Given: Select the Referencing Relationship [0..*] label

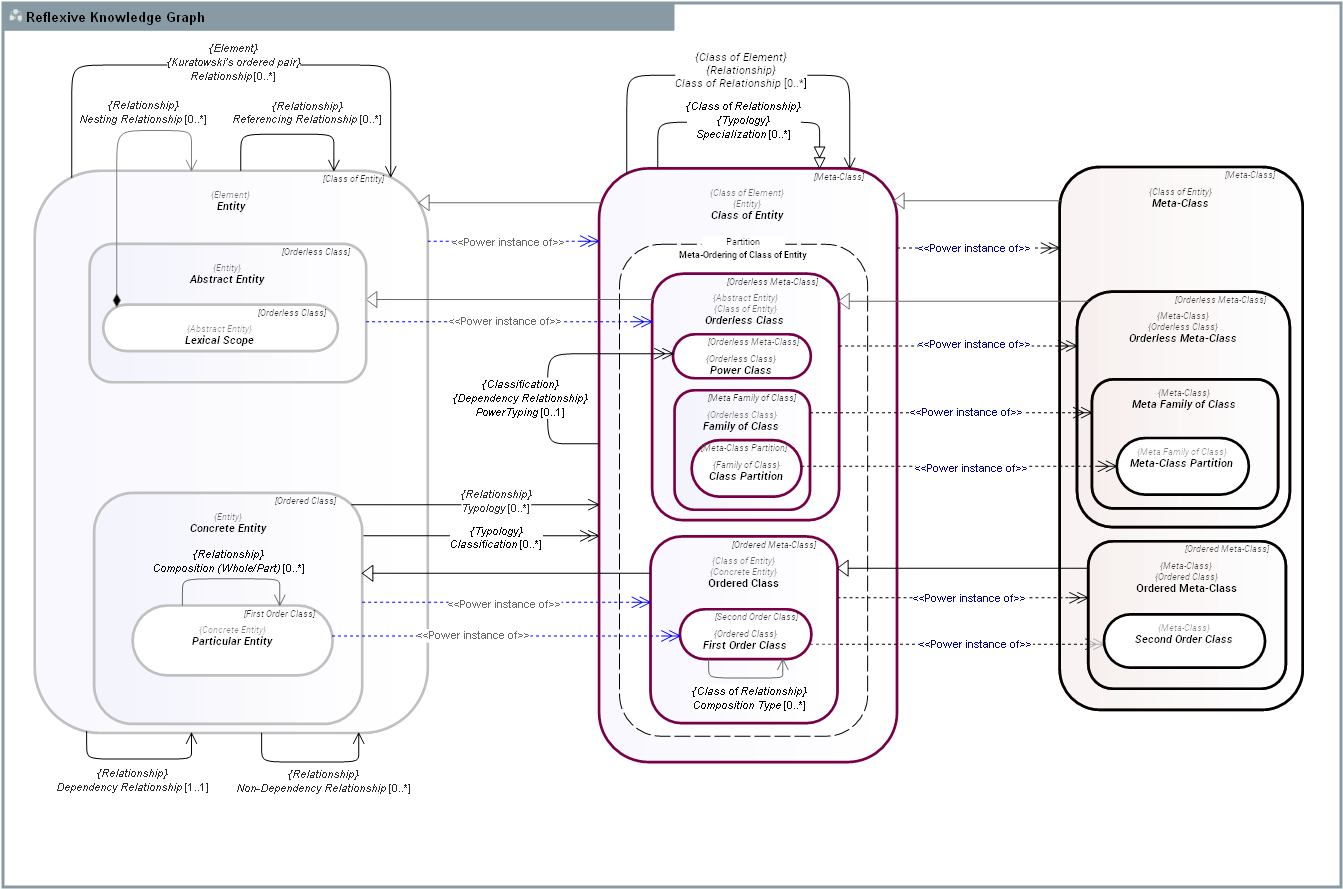Looking at the screenshot, I should pos(307,119).
